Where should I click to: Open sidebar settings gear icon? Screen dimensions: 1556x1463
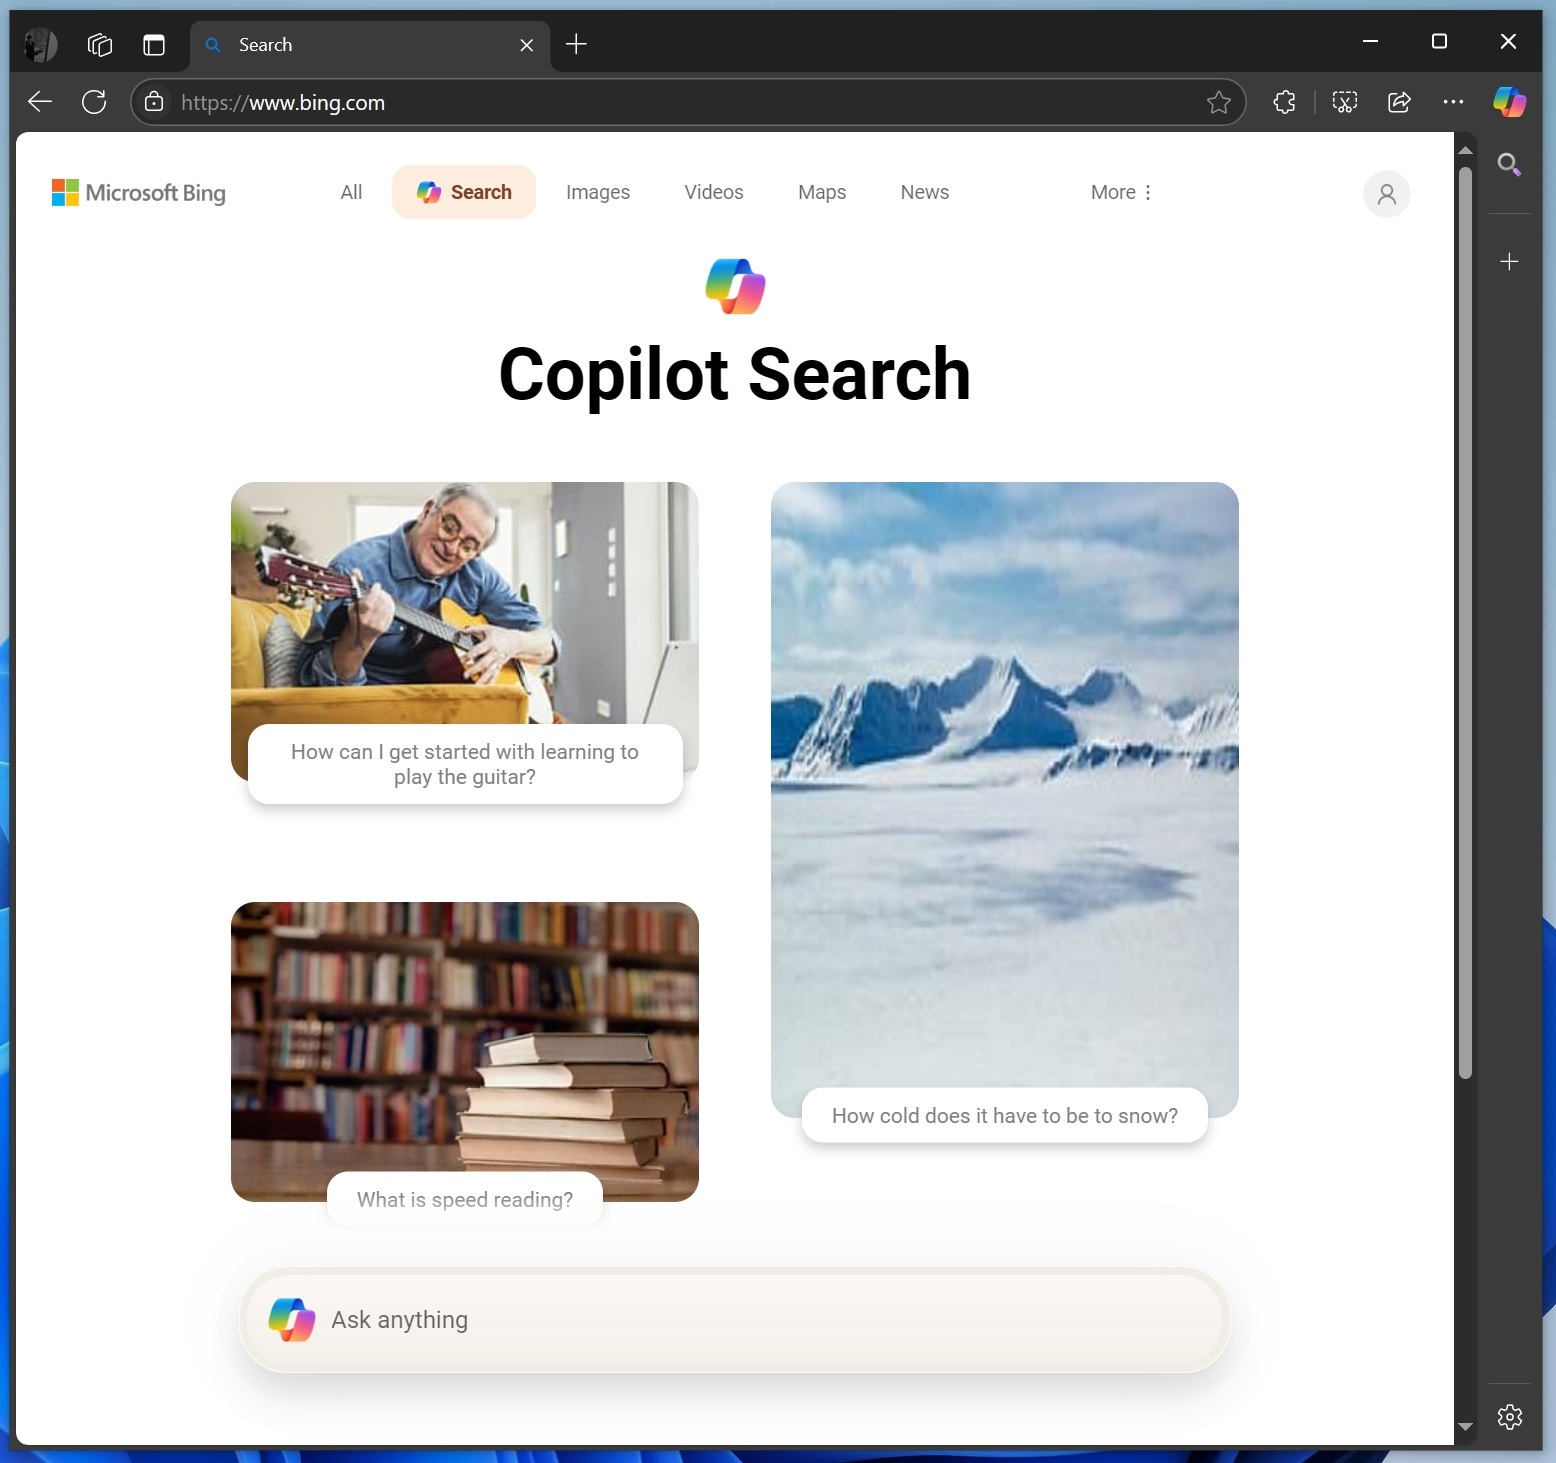[x=1509, y=1416]
